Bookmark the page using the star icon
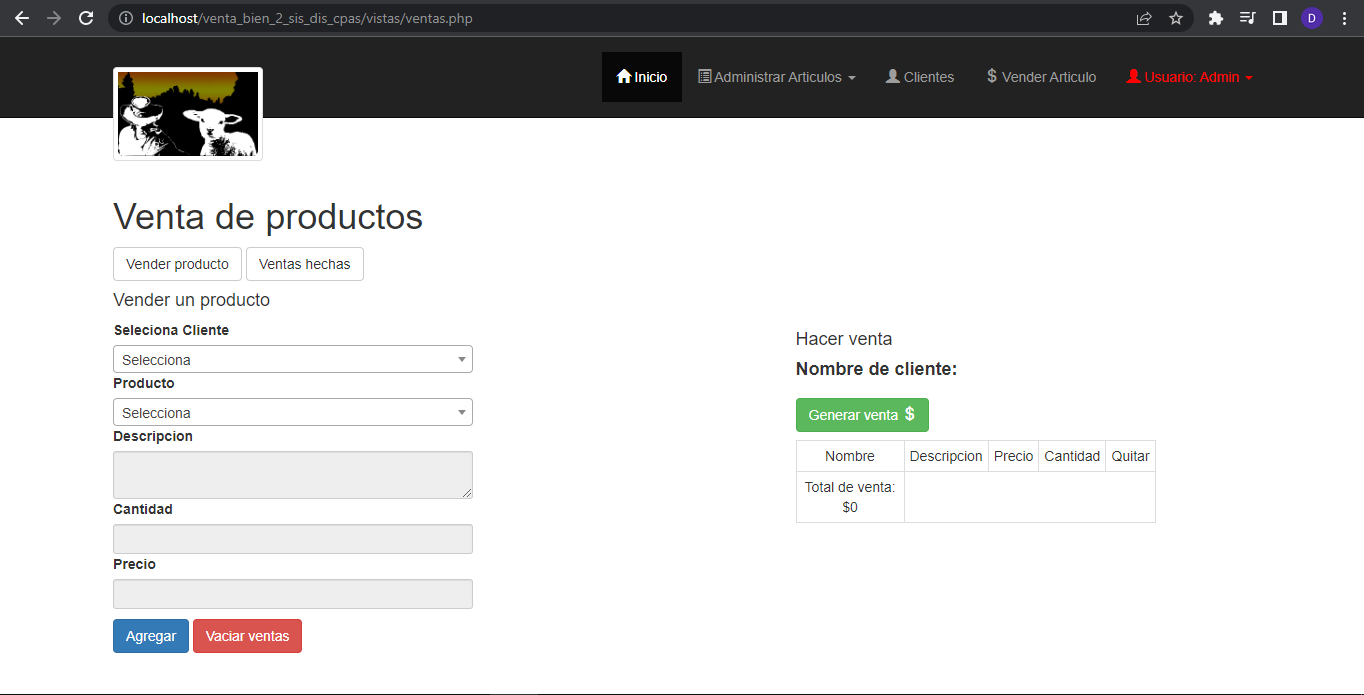 click(1176, 18)
